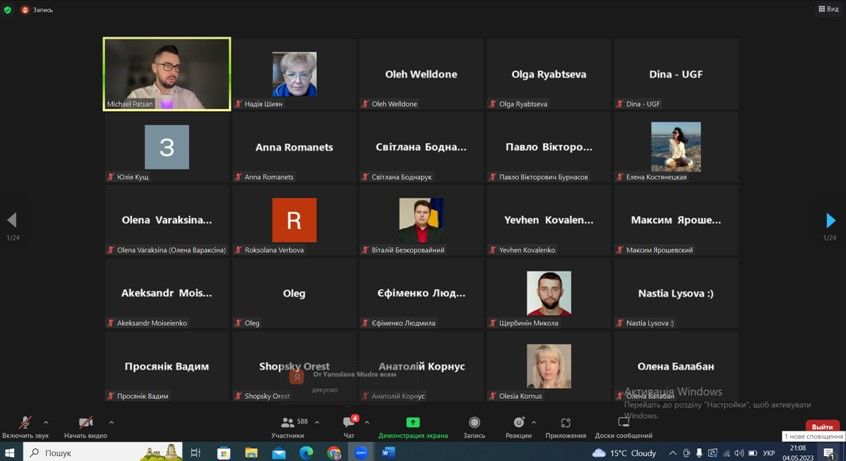
Task: Click the Windows search box Пошук
Action: point(90,453)
